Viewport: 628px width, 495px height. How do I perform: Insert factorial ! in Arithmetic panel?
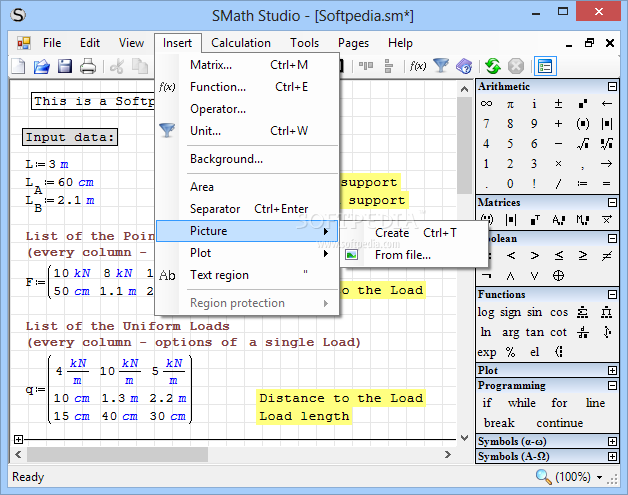pos(534,183)
